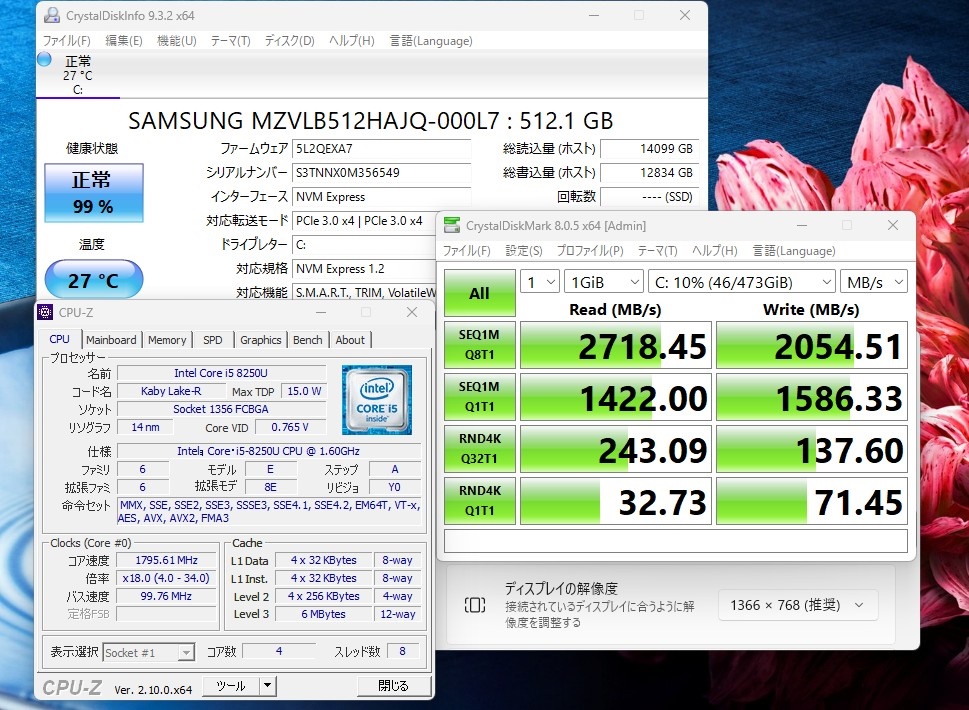This screenshot has width=969, height=710.
Task: Click the CPU-Z title bar icon
Action: (x=46, y=313)
